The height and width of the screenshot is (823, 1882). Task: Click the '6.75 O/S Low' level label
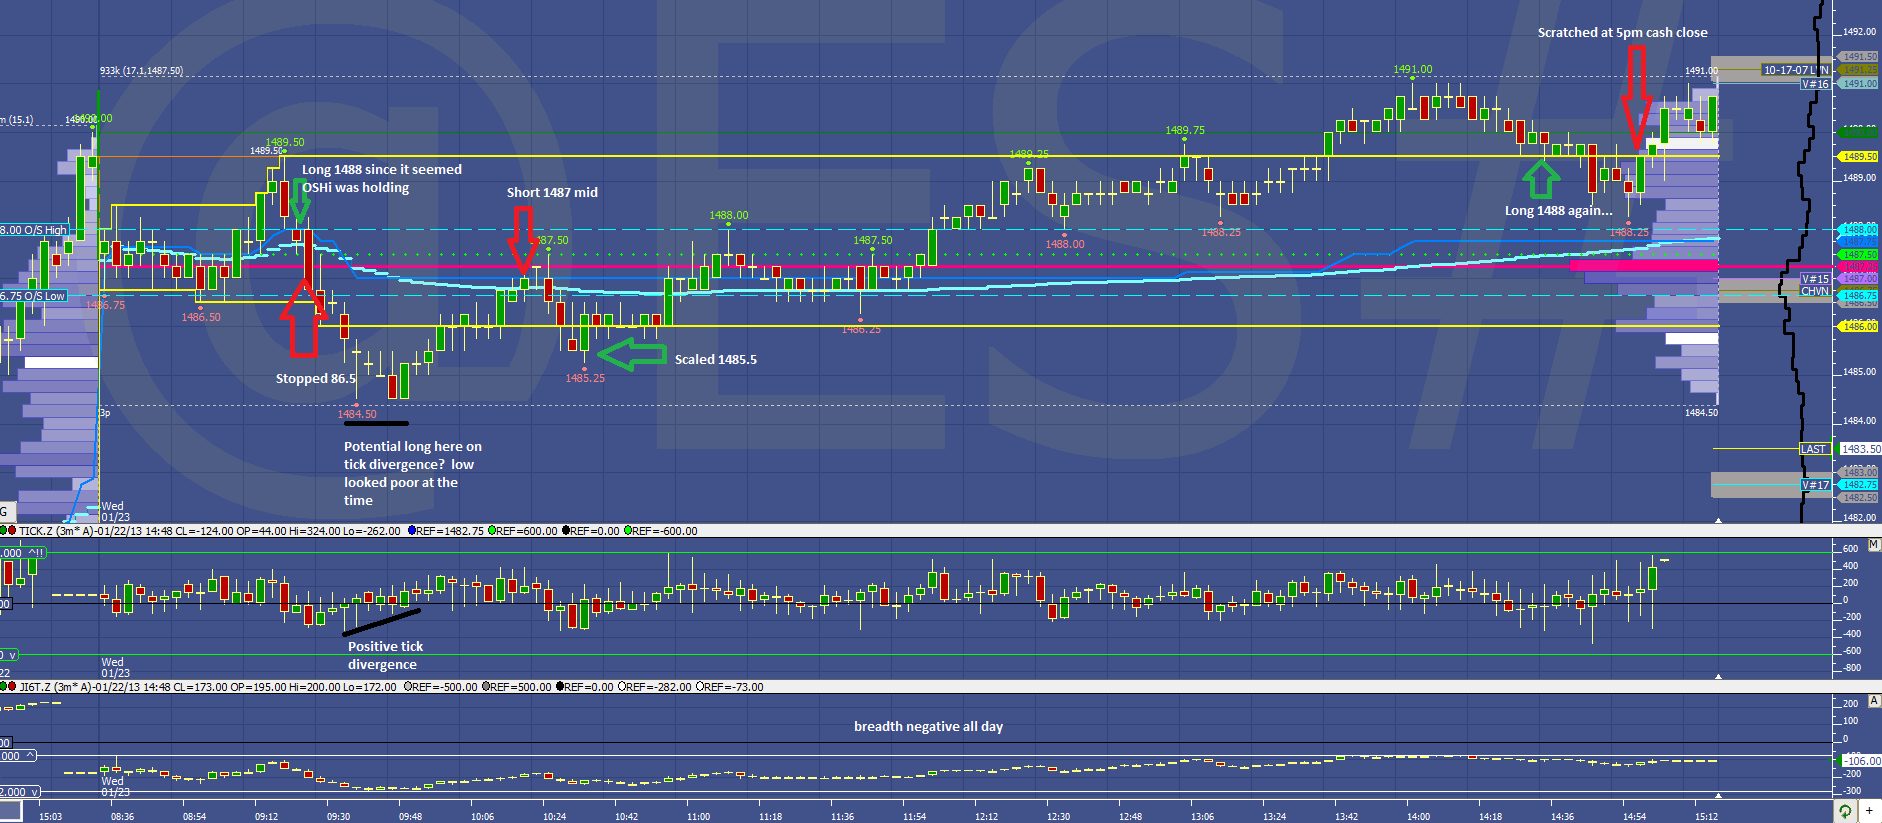click(x=33, y=296)
